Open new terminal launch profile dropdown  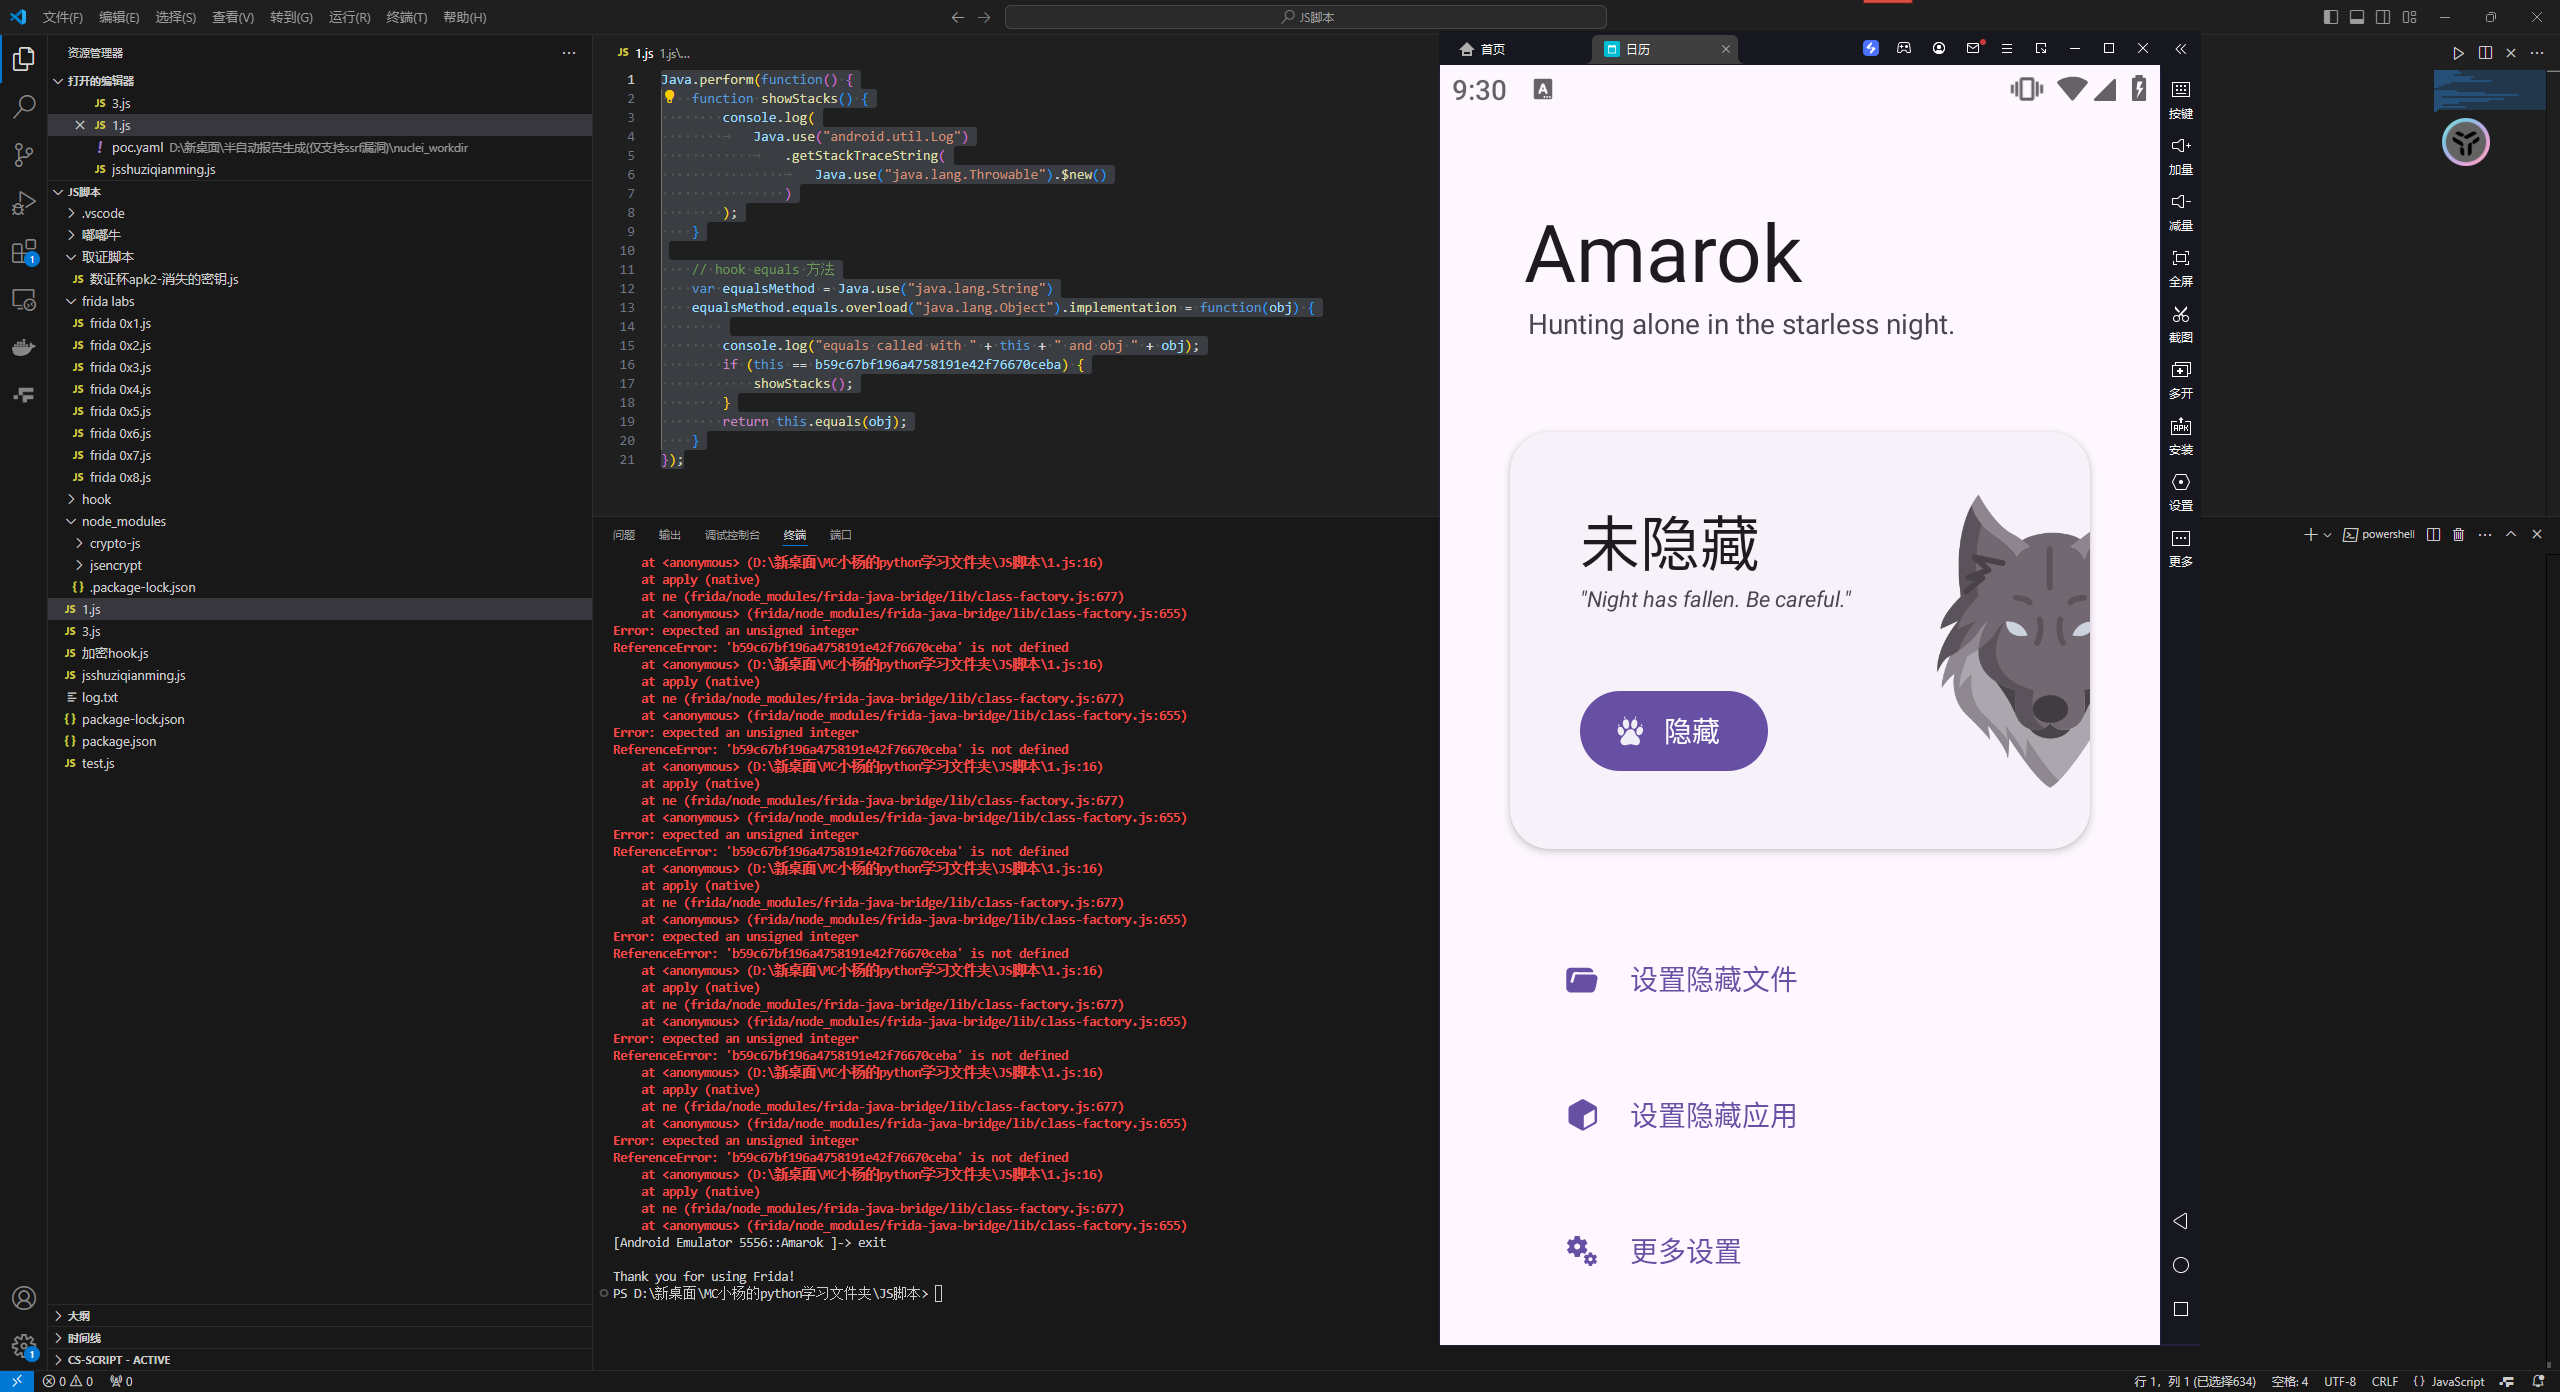click(2327, 535)
